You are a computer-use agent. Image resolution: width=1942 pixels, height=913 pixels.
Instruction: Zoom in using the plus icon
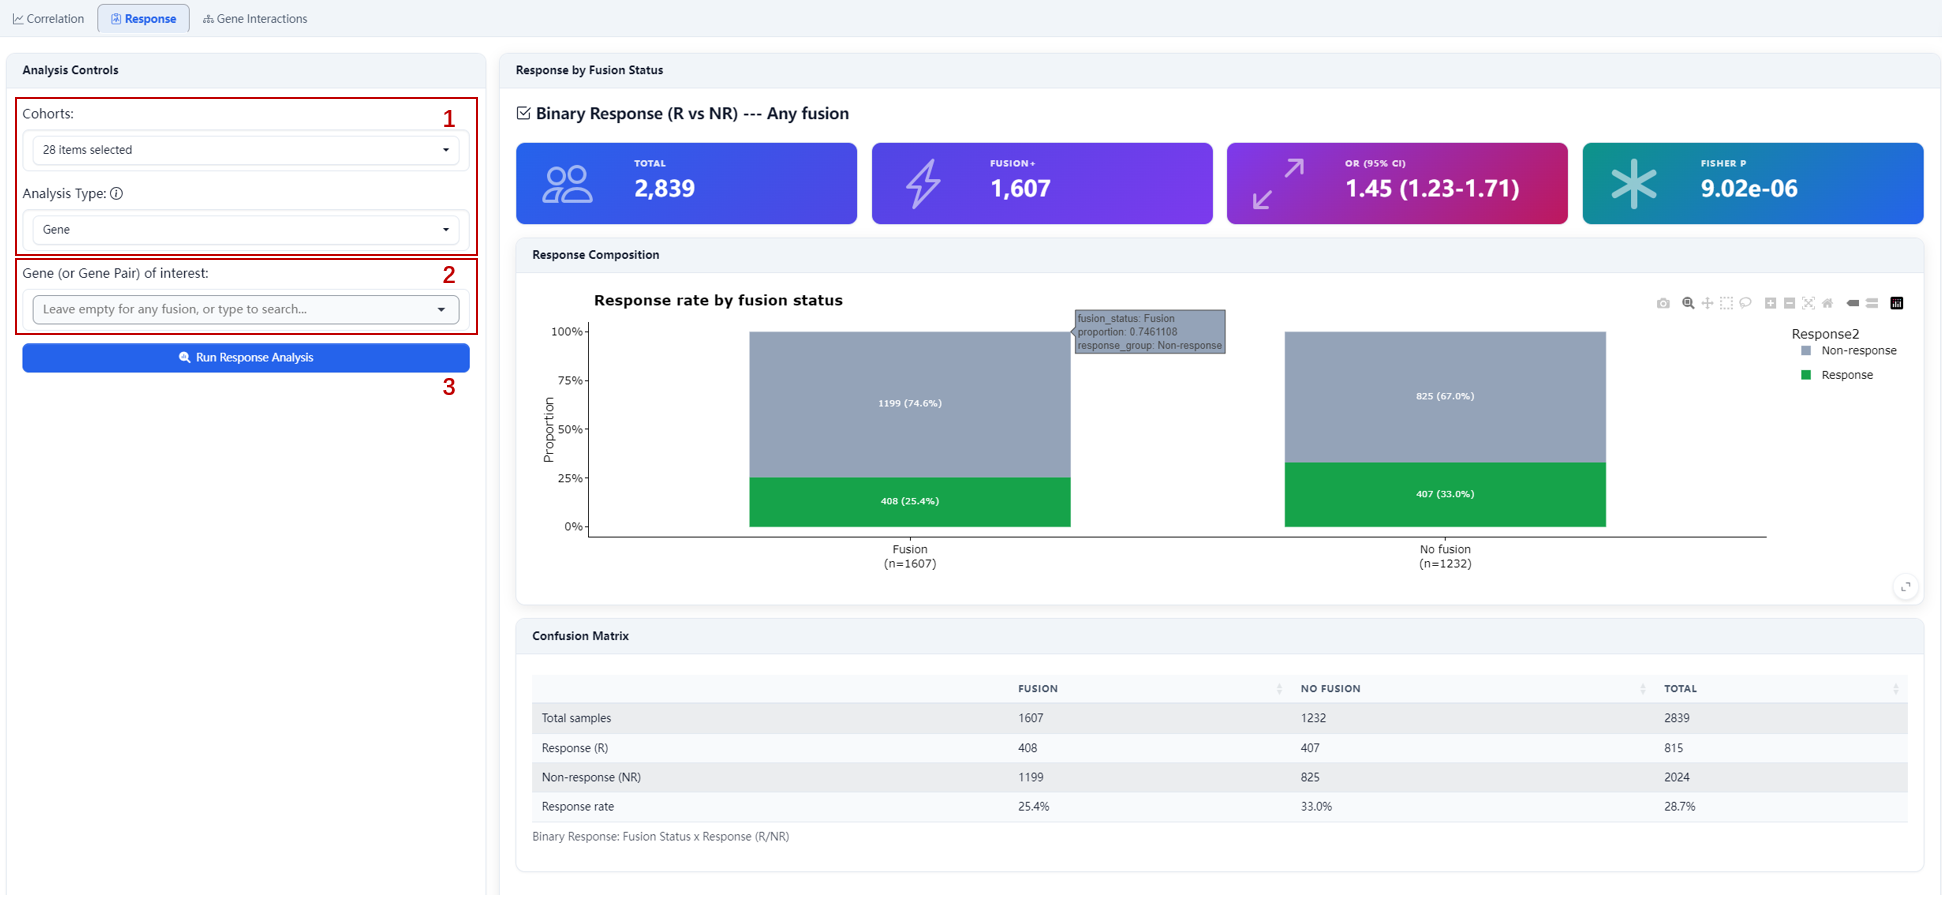click(1770, 303)
